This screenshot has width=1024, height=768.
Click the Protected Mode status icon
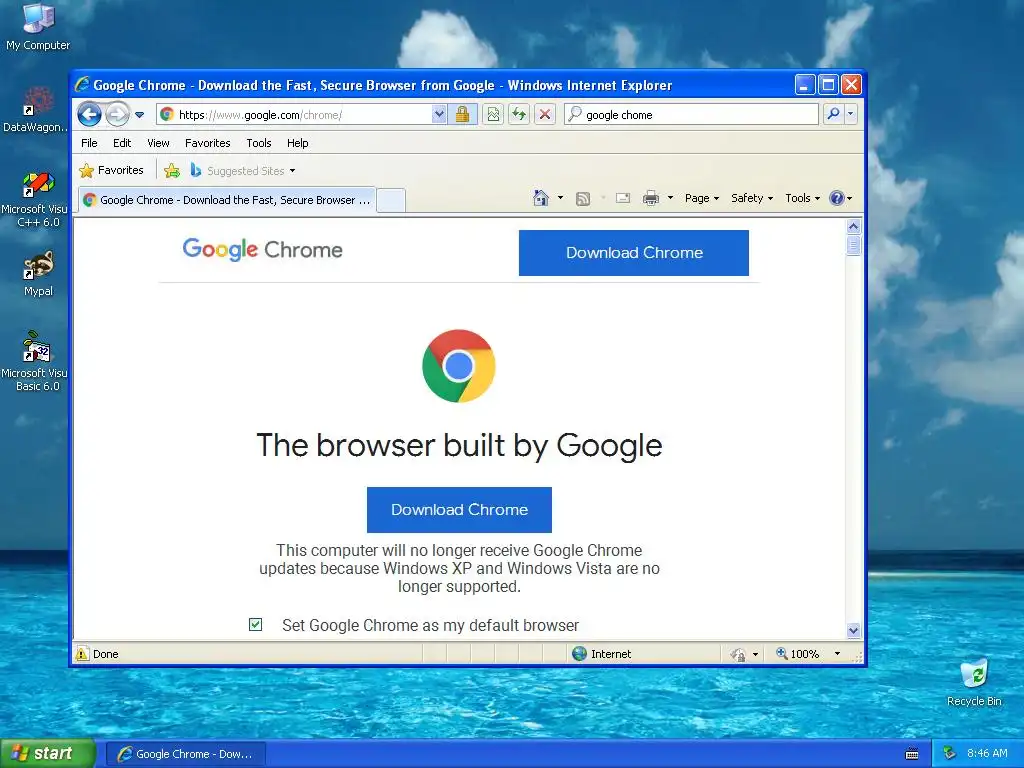(x=738, y=654)
